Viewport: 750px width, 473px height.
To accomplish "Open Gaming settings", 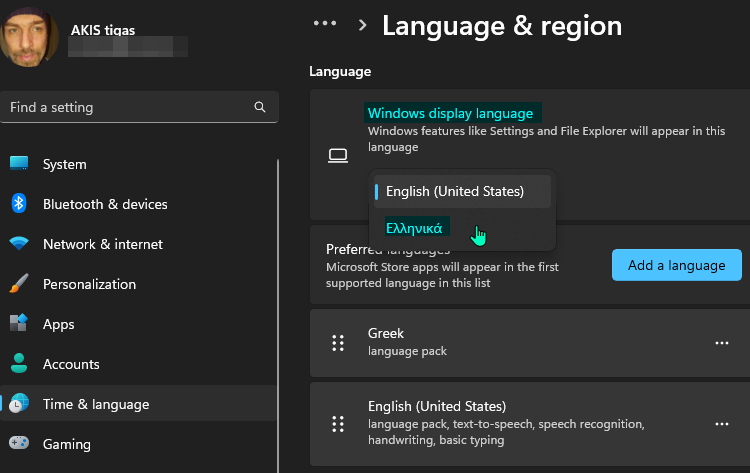I will click(139, 444).
